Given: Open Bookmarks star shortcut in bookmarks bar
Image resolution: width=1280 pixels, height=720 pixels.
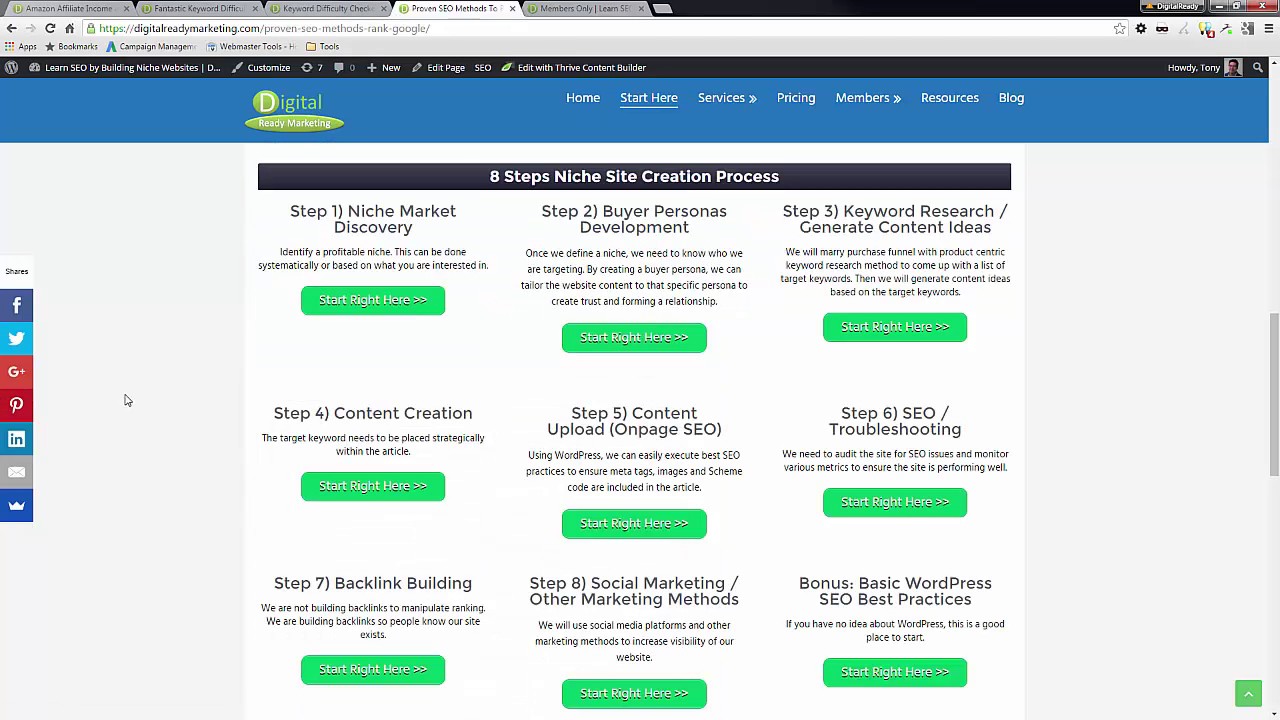Looking at the screenshot, I should (x=71, y=46).
